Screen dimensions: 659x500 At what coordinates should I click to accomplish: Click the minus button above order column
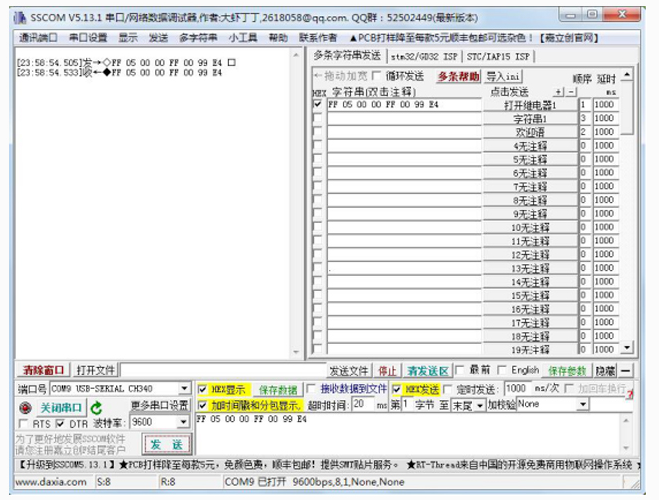(571, 92)
